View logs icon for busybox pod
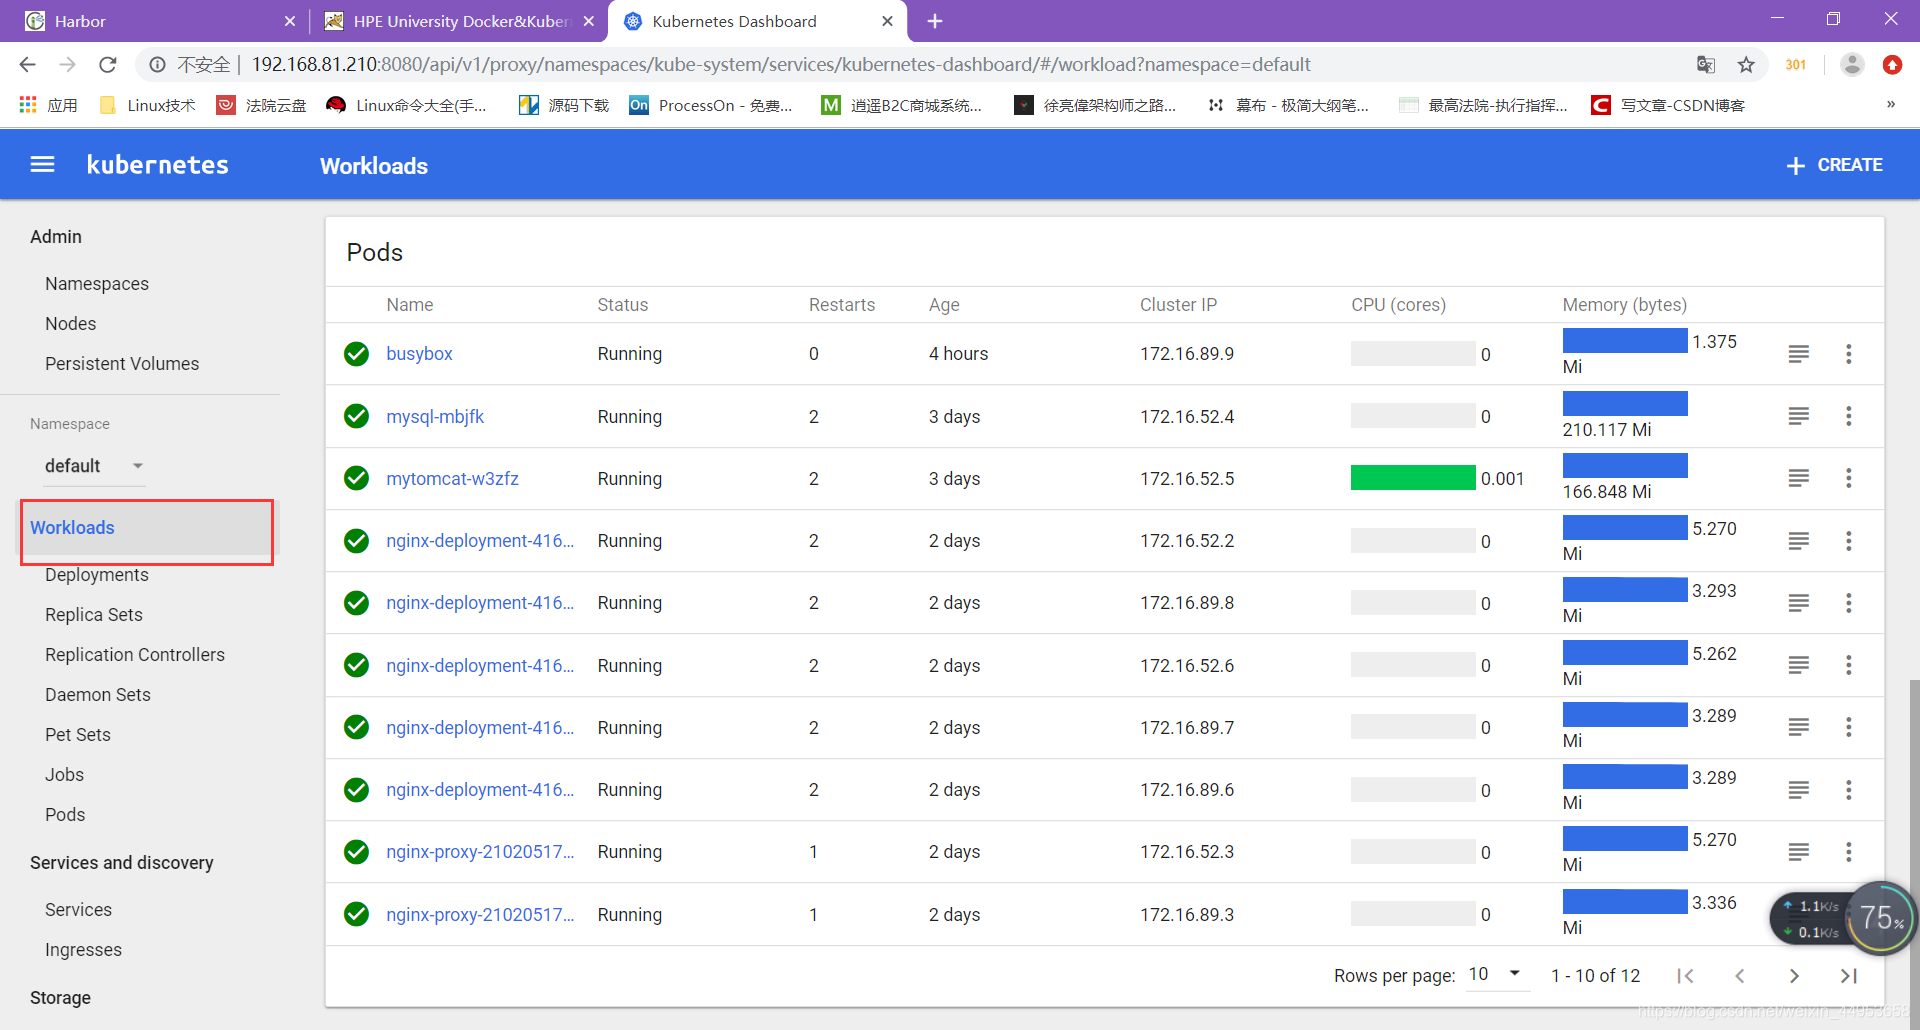This screenshot has width=1920, height=1030. [1798, 354]
